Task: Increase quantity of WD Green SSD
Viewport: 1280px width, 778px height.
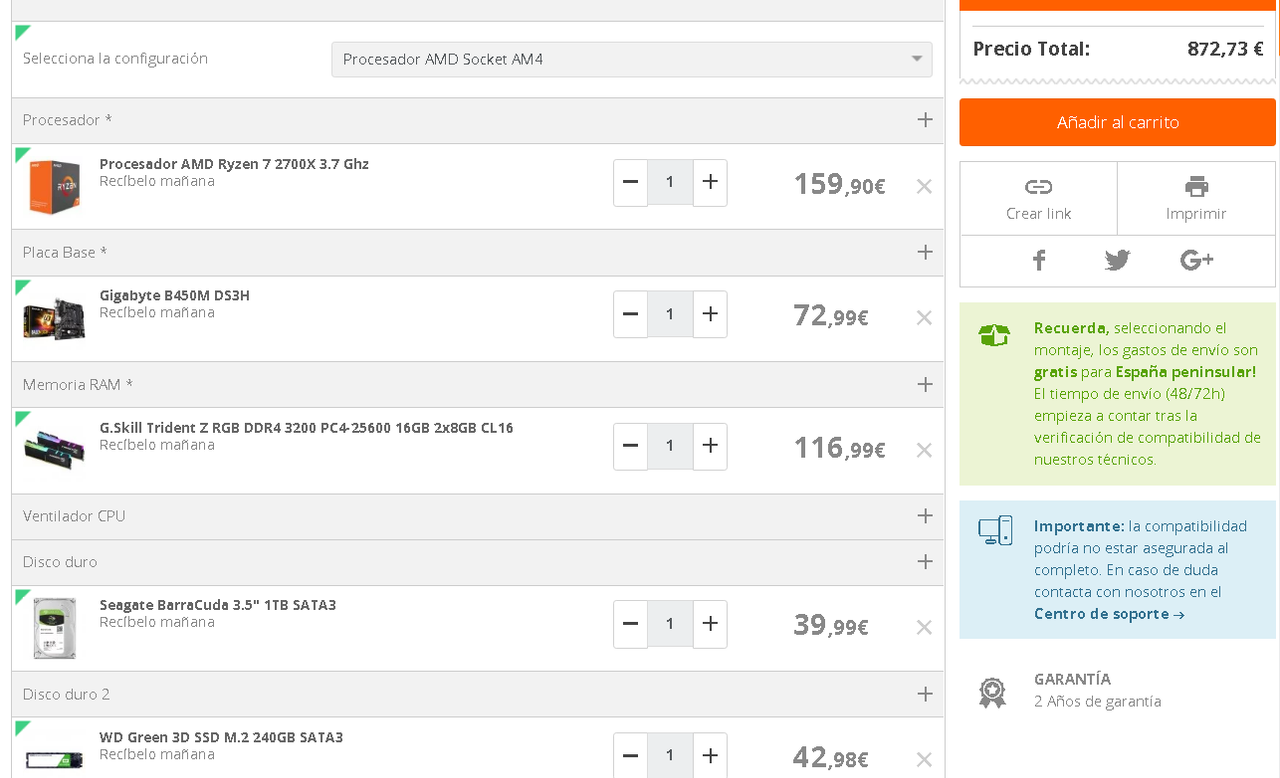Action: tap(710, 755)
